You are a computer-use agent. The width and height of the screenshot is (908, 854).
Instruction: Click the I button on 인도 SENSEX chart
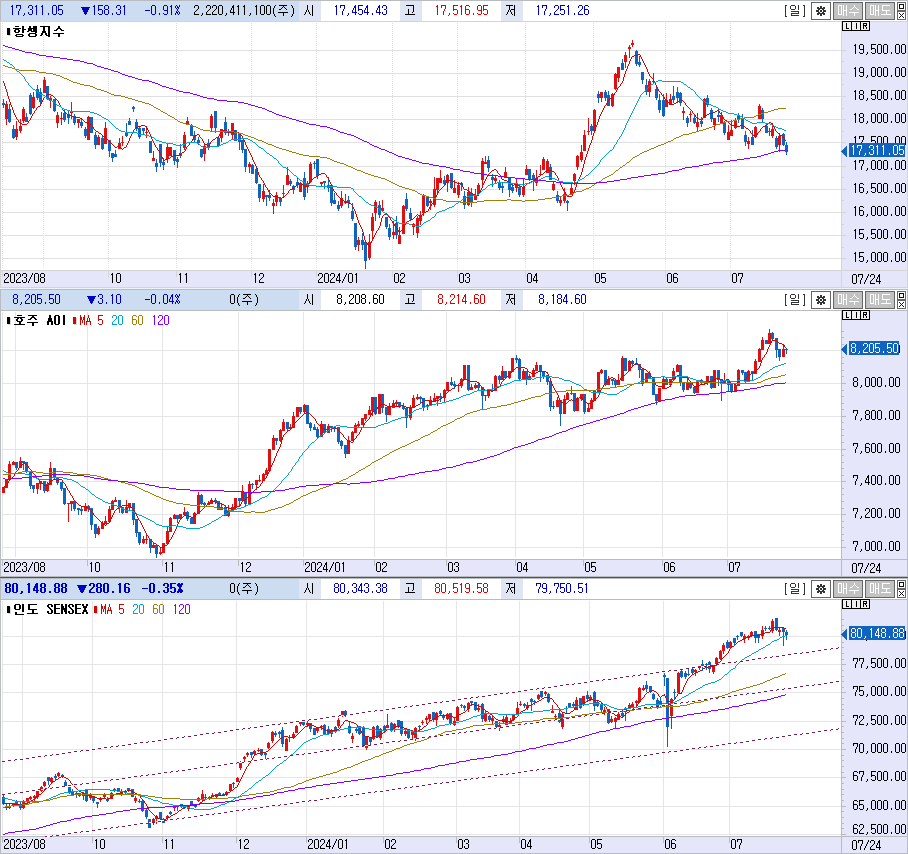click(x=855, y=604)
